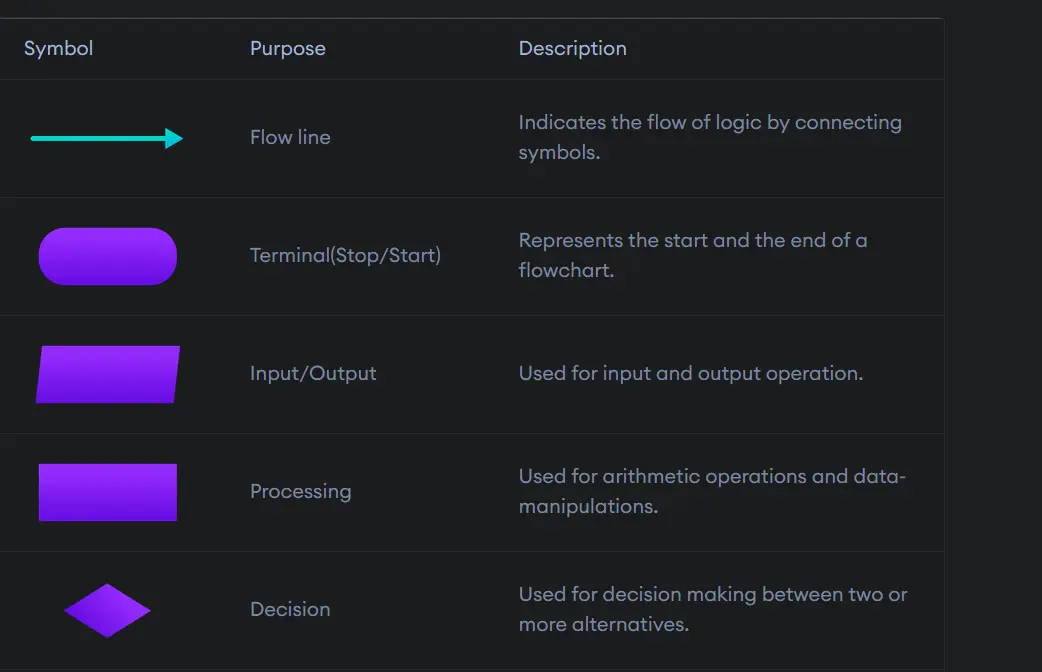Click the 'Processing' purpose label
Screen dimensions: 1042x672
tap(300, 491)
